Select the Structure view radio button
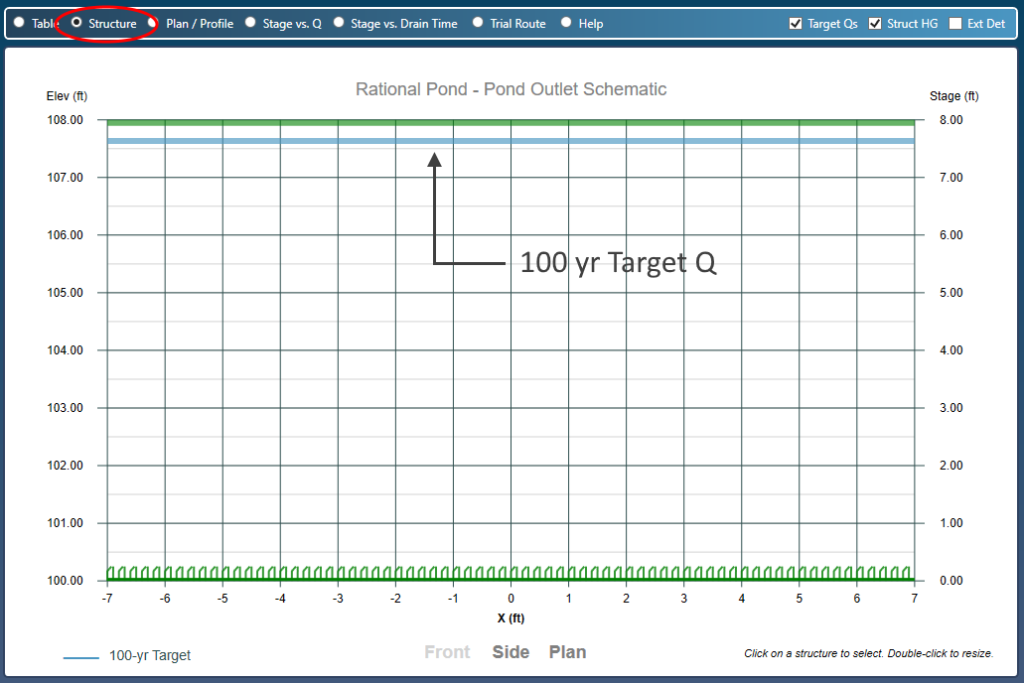Image resolution: width=1024 pixels, height=683 pixels. [76, 22]
